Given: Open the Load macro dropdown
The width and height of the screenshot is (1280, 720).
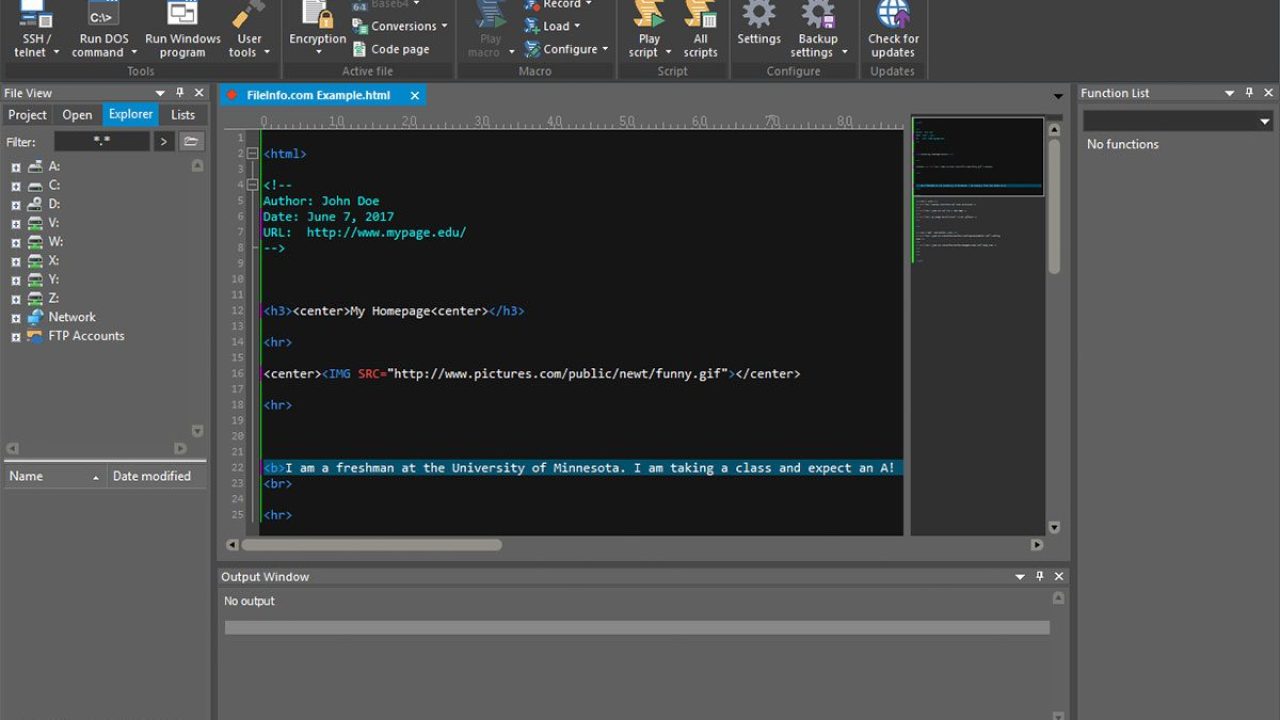Looking at the screenshot, I should coord(551,26).
